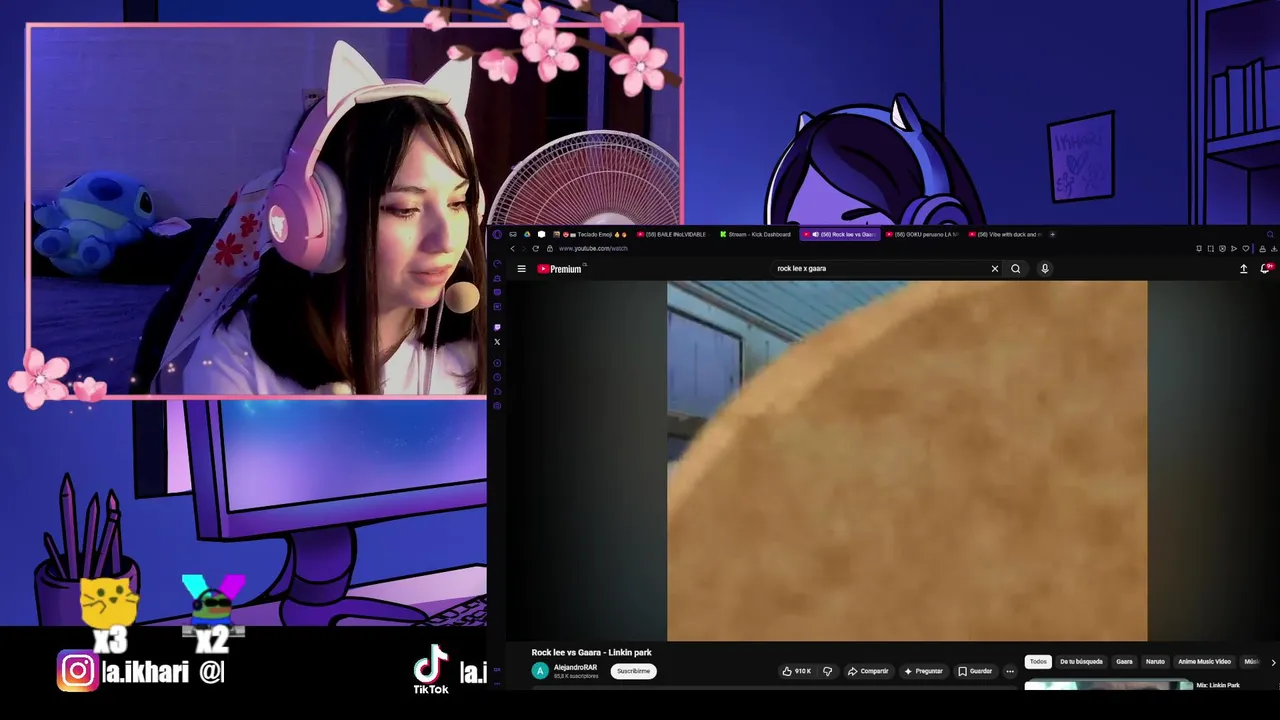
Task: Save video with the Guardar button
Action: [975, 671]
